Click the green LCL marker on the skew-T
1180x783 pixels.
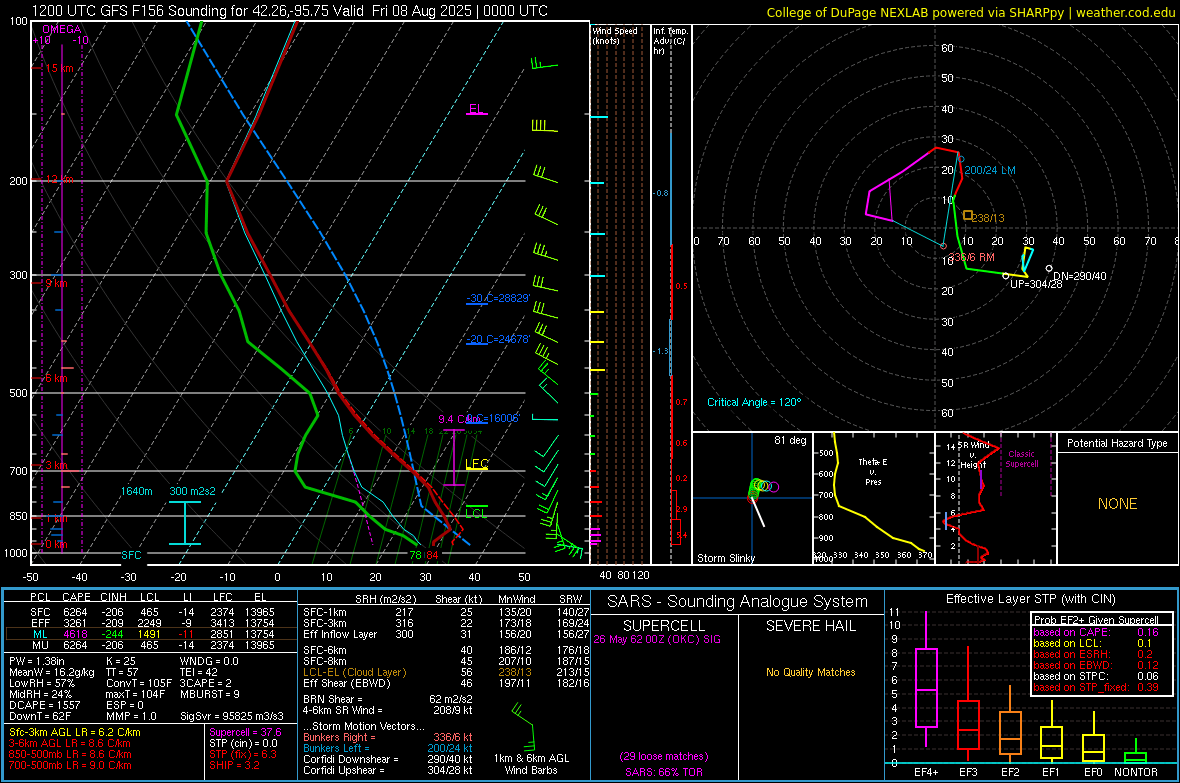[x=476, y=512]
